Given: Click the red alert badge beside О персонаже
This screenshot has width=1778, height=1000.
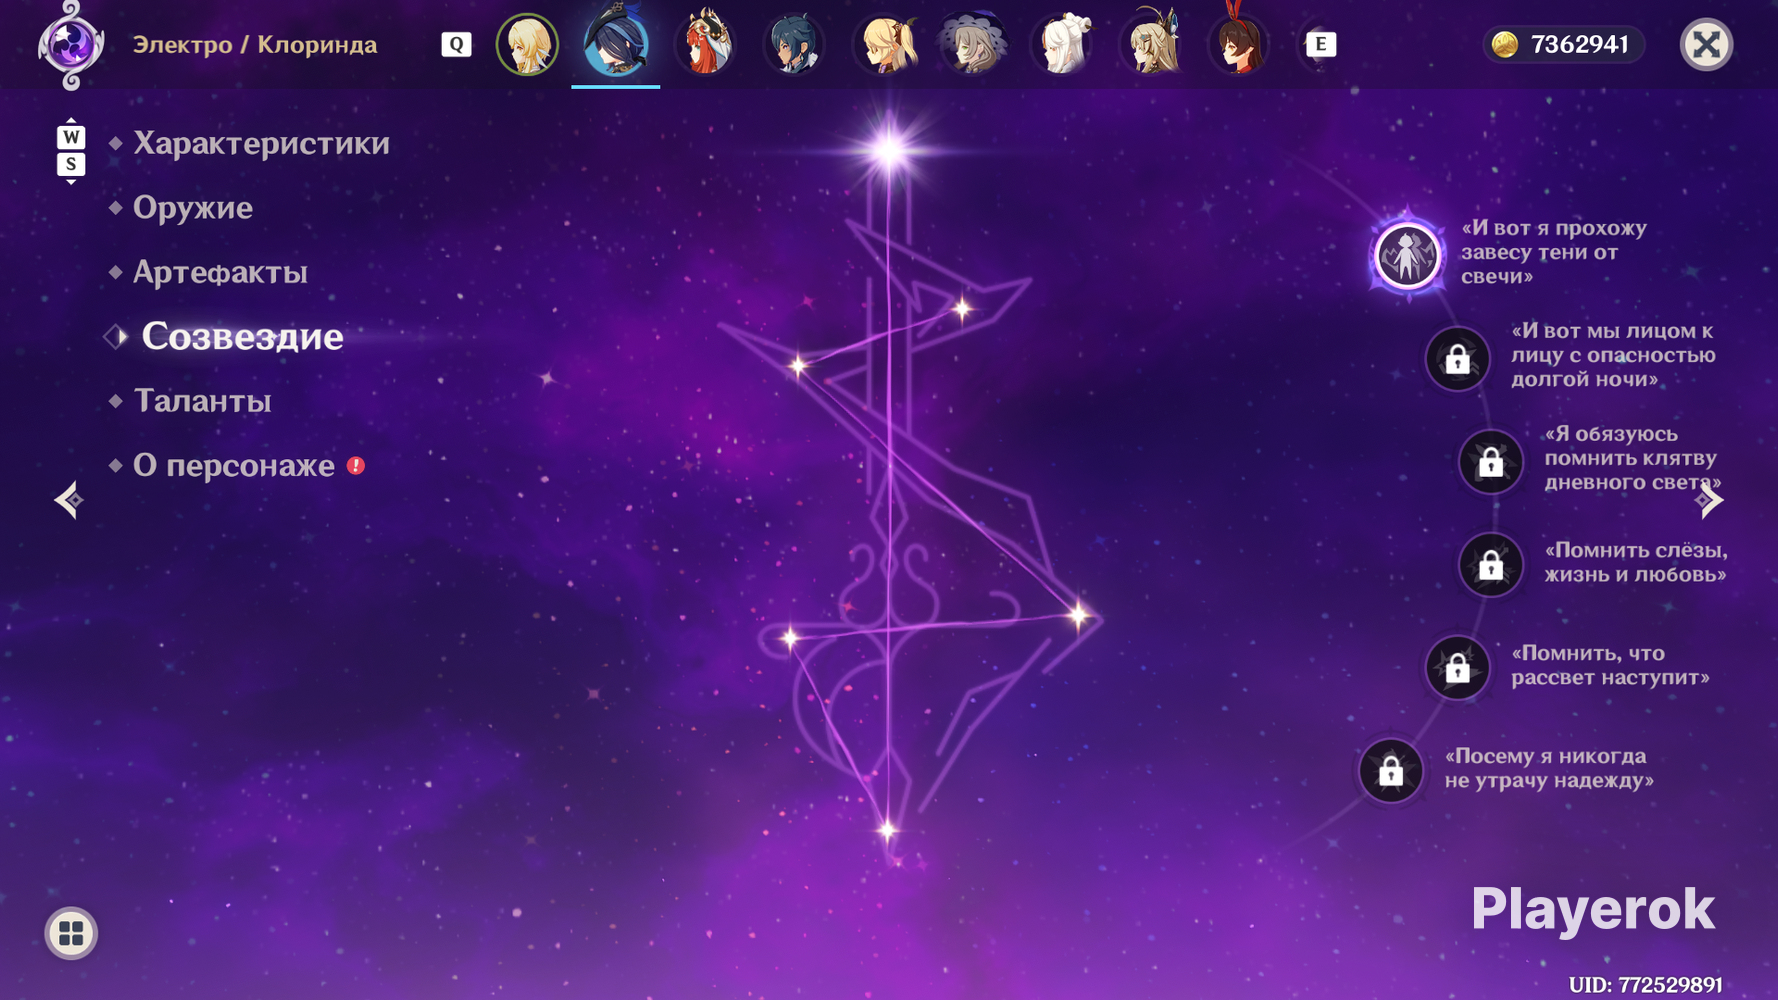Looking at the screenshot, I should pyautogui.click(x=356, y=466).
